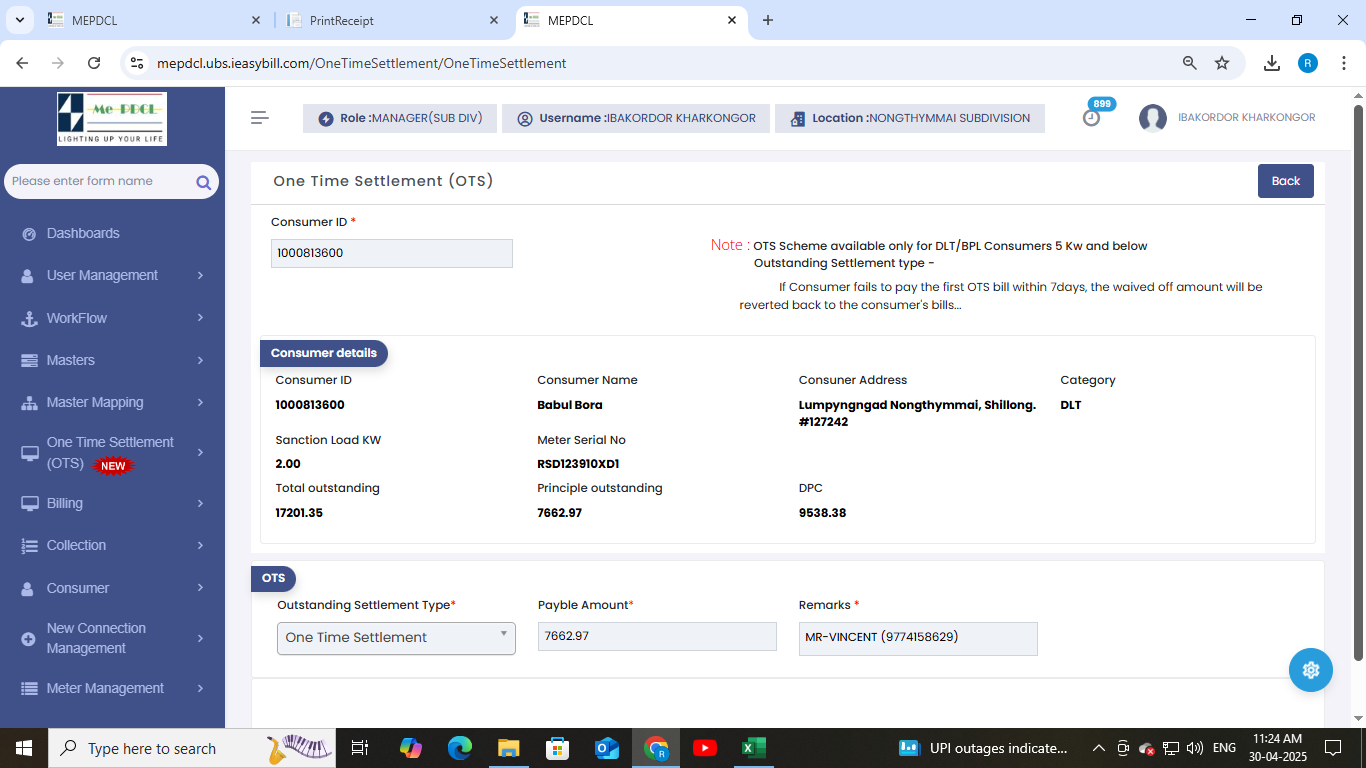Open File Explorer from taskbar

click(x=509, y=748)
